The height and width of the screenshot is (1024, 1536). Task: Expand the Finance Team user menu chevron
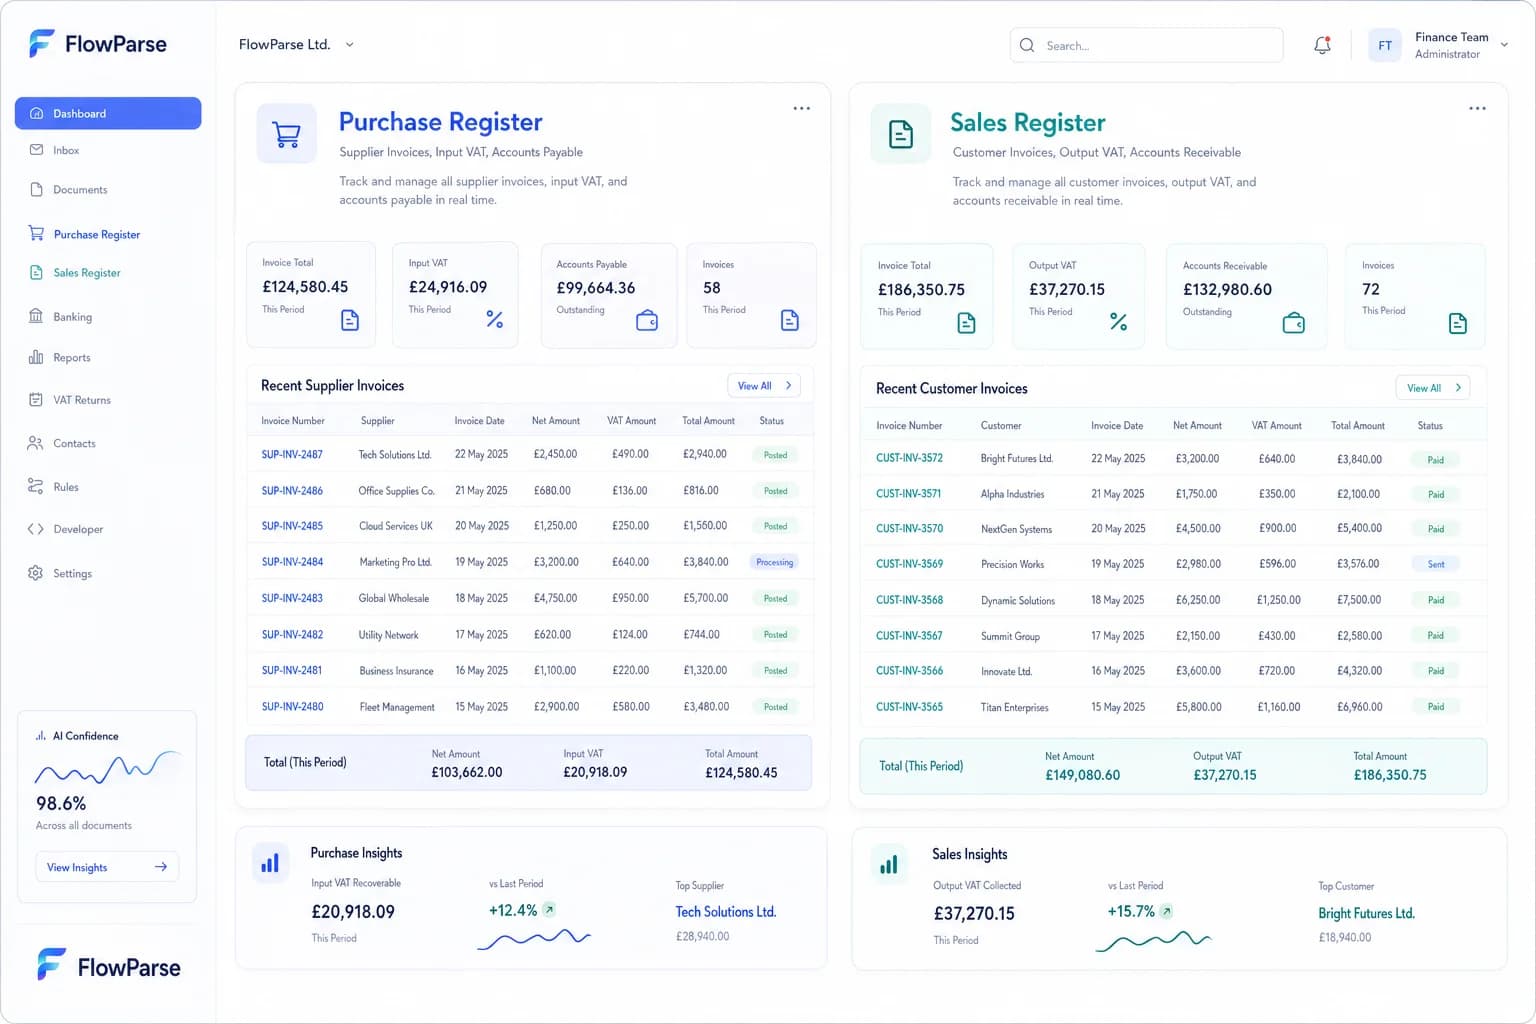1504,45
